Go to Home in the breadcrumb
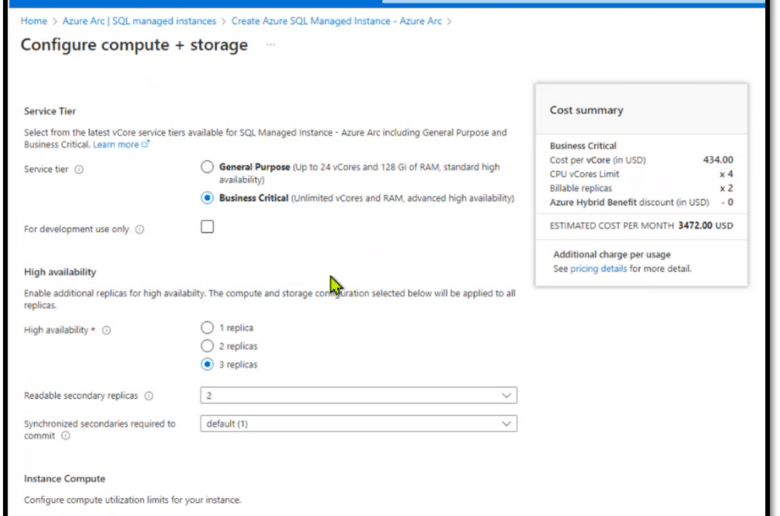Screen dimensions: 780x516 point(33,21)
